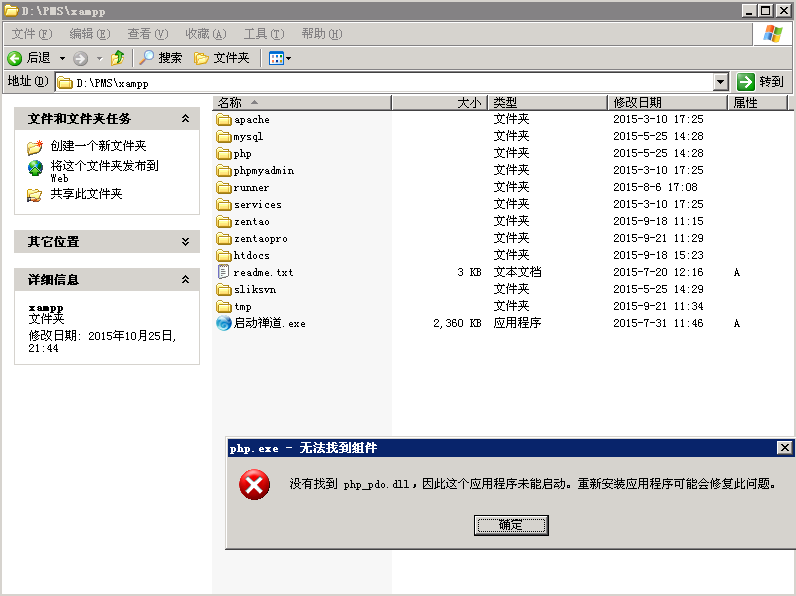
Task: Expand the 其它位置 panel
Action: coord(185,242)
